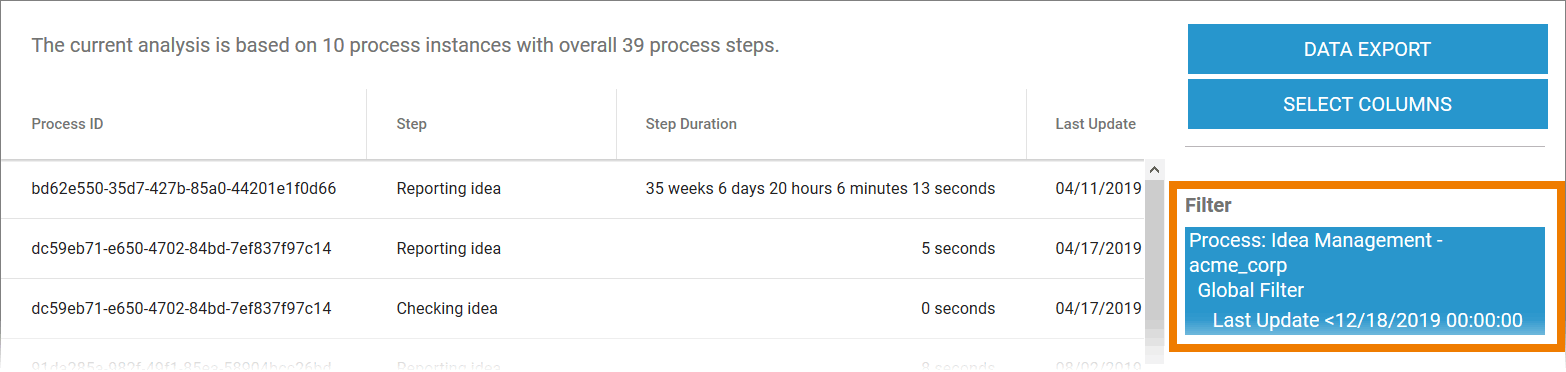The height and width of the screenshot is (372, 1566).
Task: Open the SELECT COLUMNS button
Action: 1367,104
